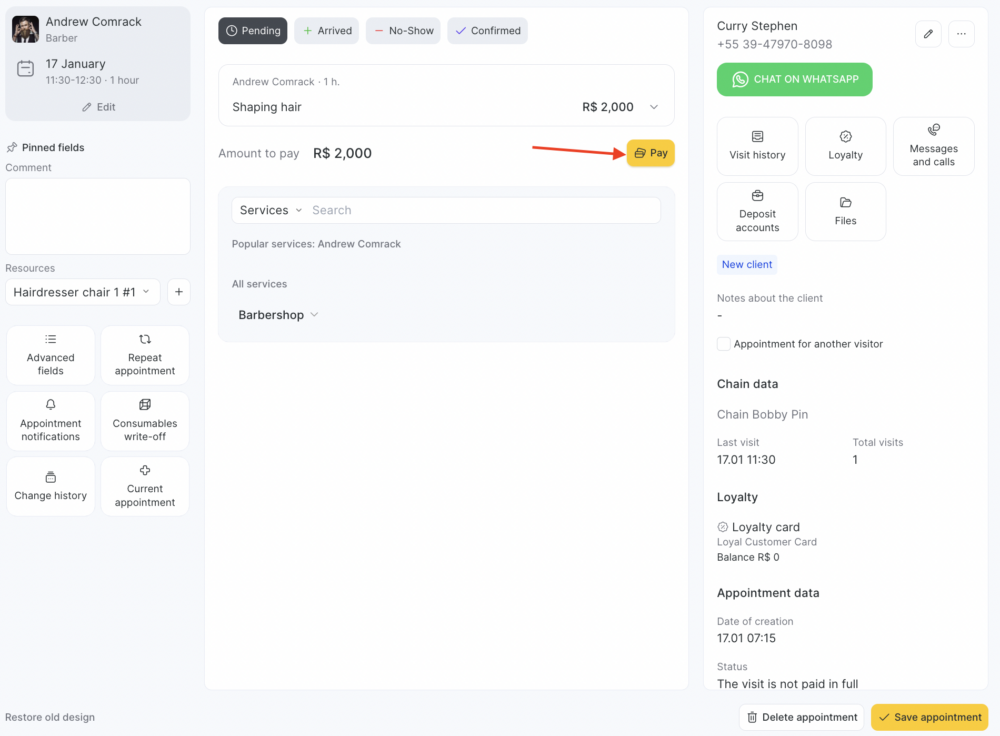
Task: Open Current appointment
Action: (145, 487)
